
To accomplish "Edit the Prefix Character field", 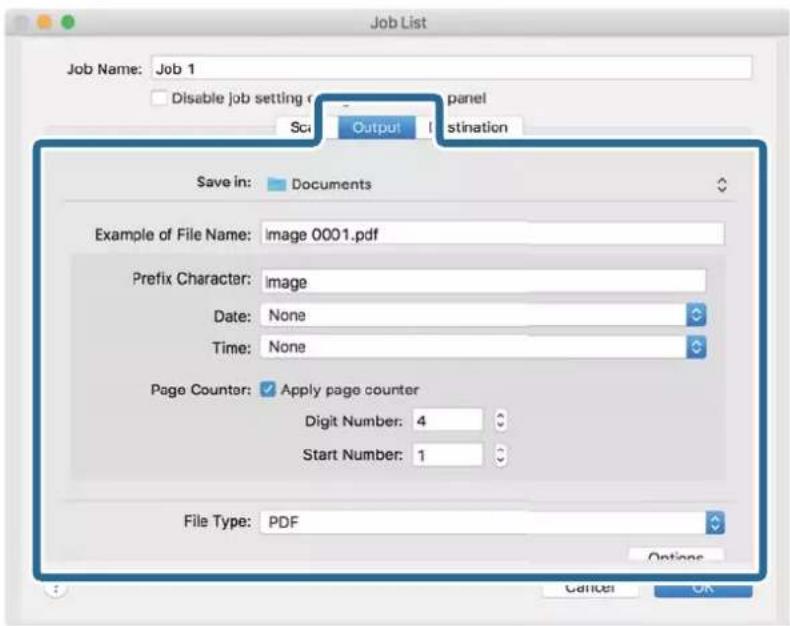I will tap(483, 281).
